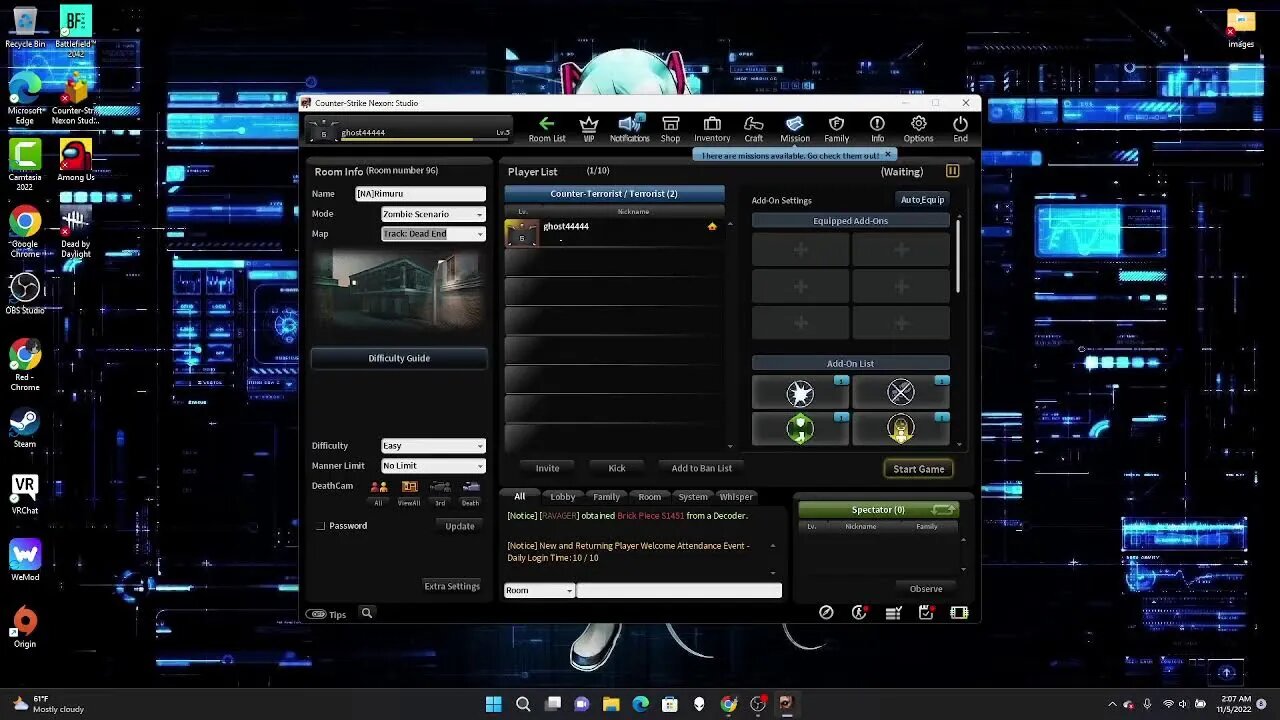The height and width of the screenshot is (720, 1280).
Task: Click the Dead End map thumbnail
Action: 399,290
